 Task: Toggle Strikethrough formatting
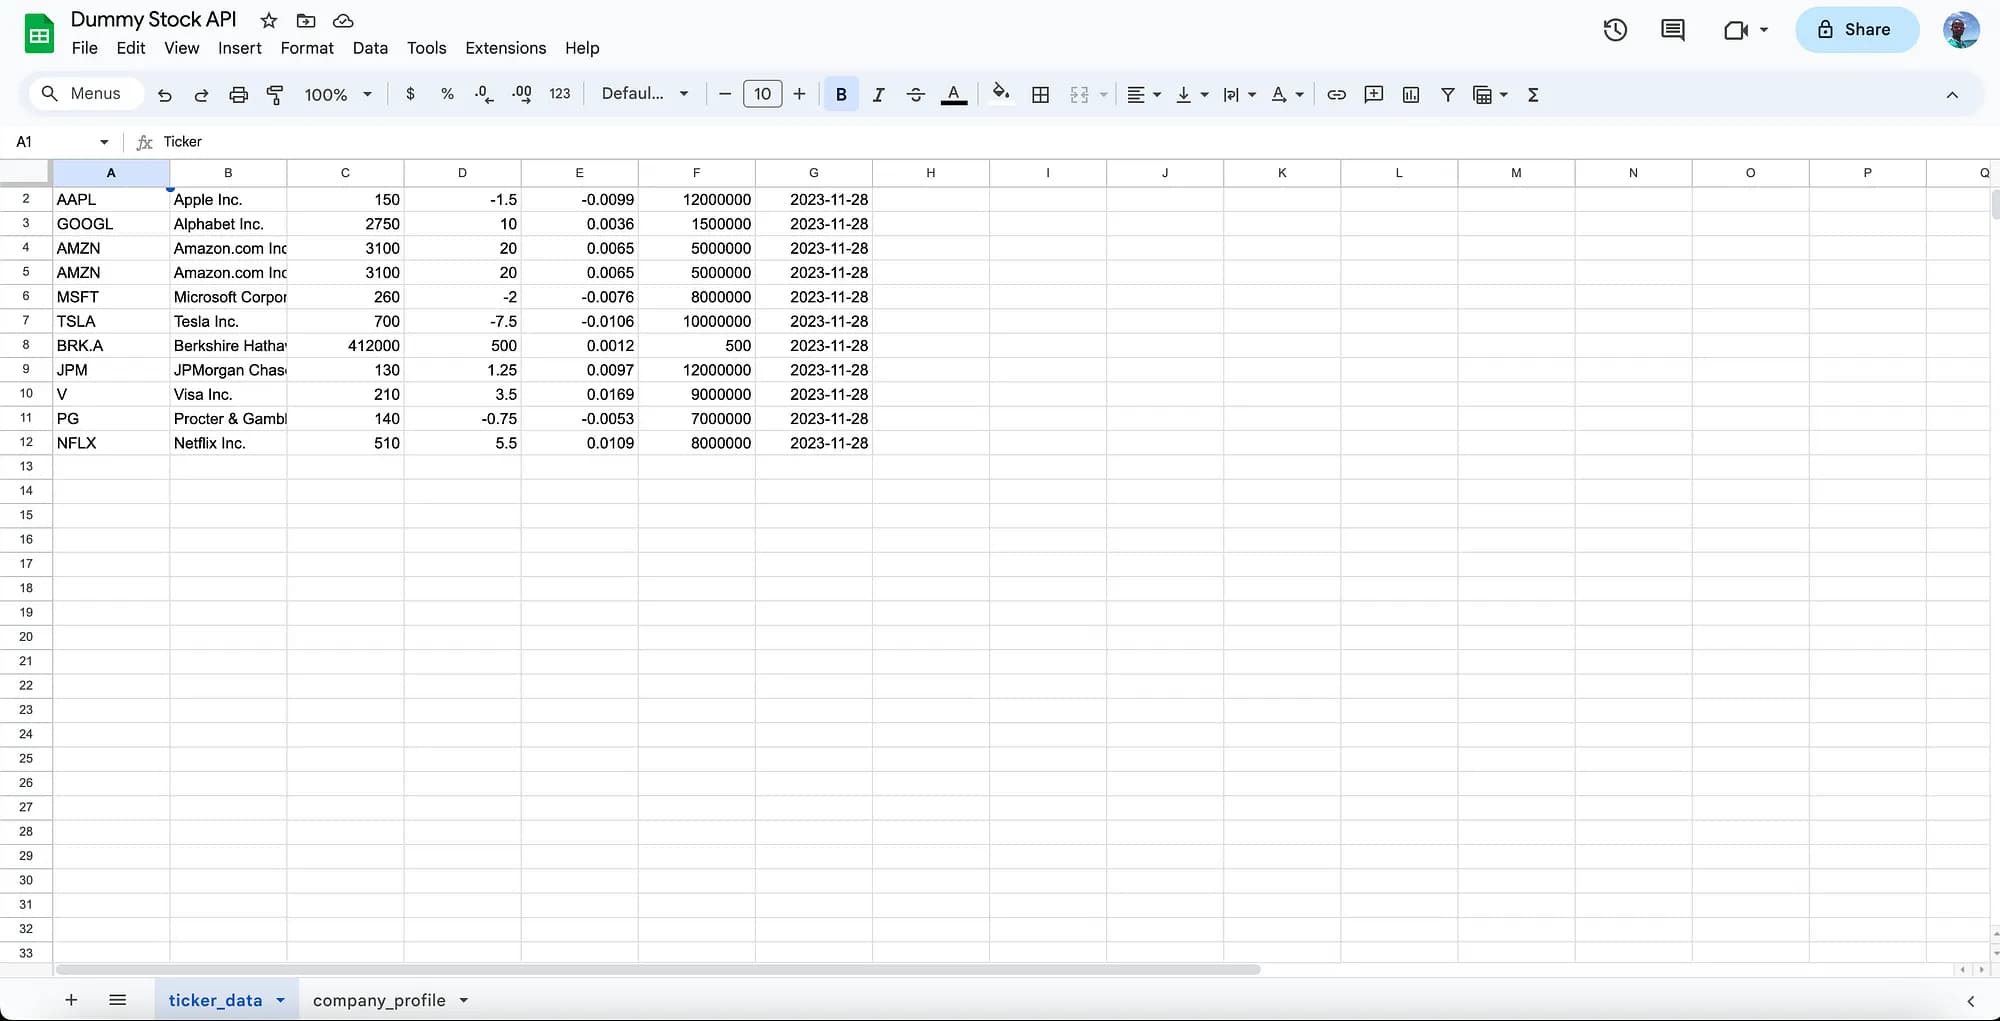point(915,94)
